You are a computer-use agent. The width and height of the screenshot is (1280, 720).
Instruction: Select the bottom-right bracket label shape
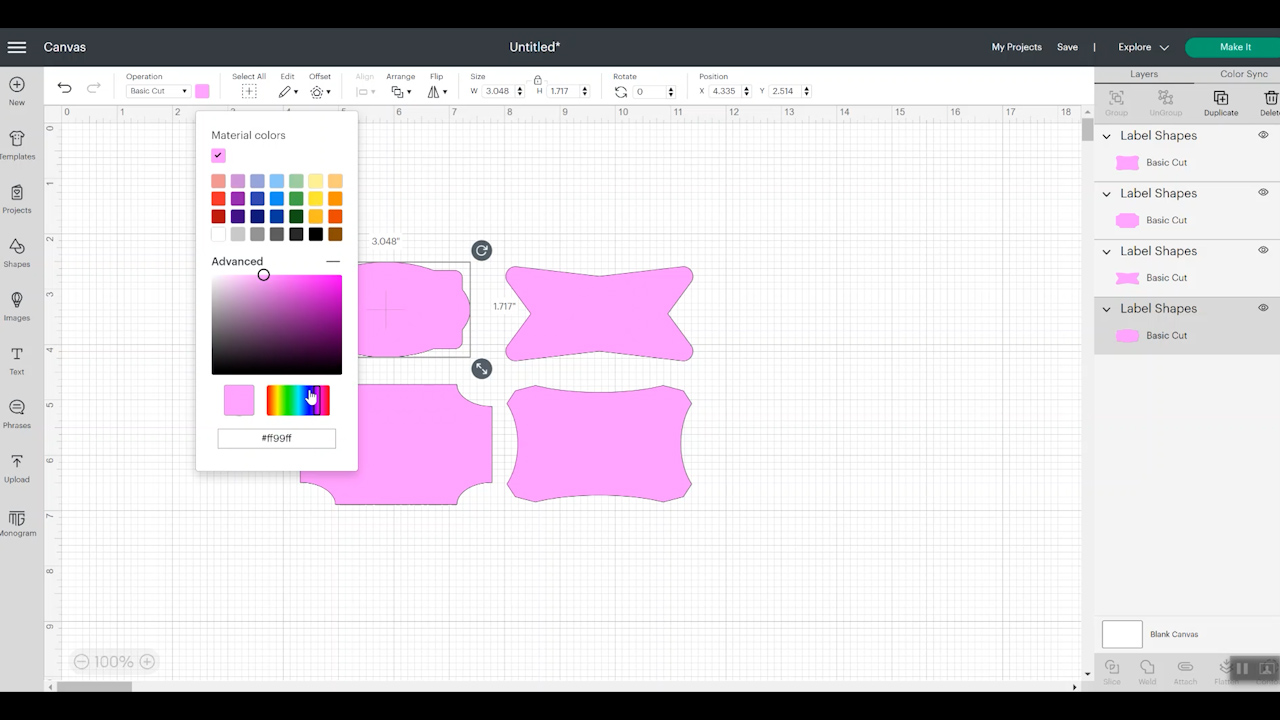click(599, 443)
